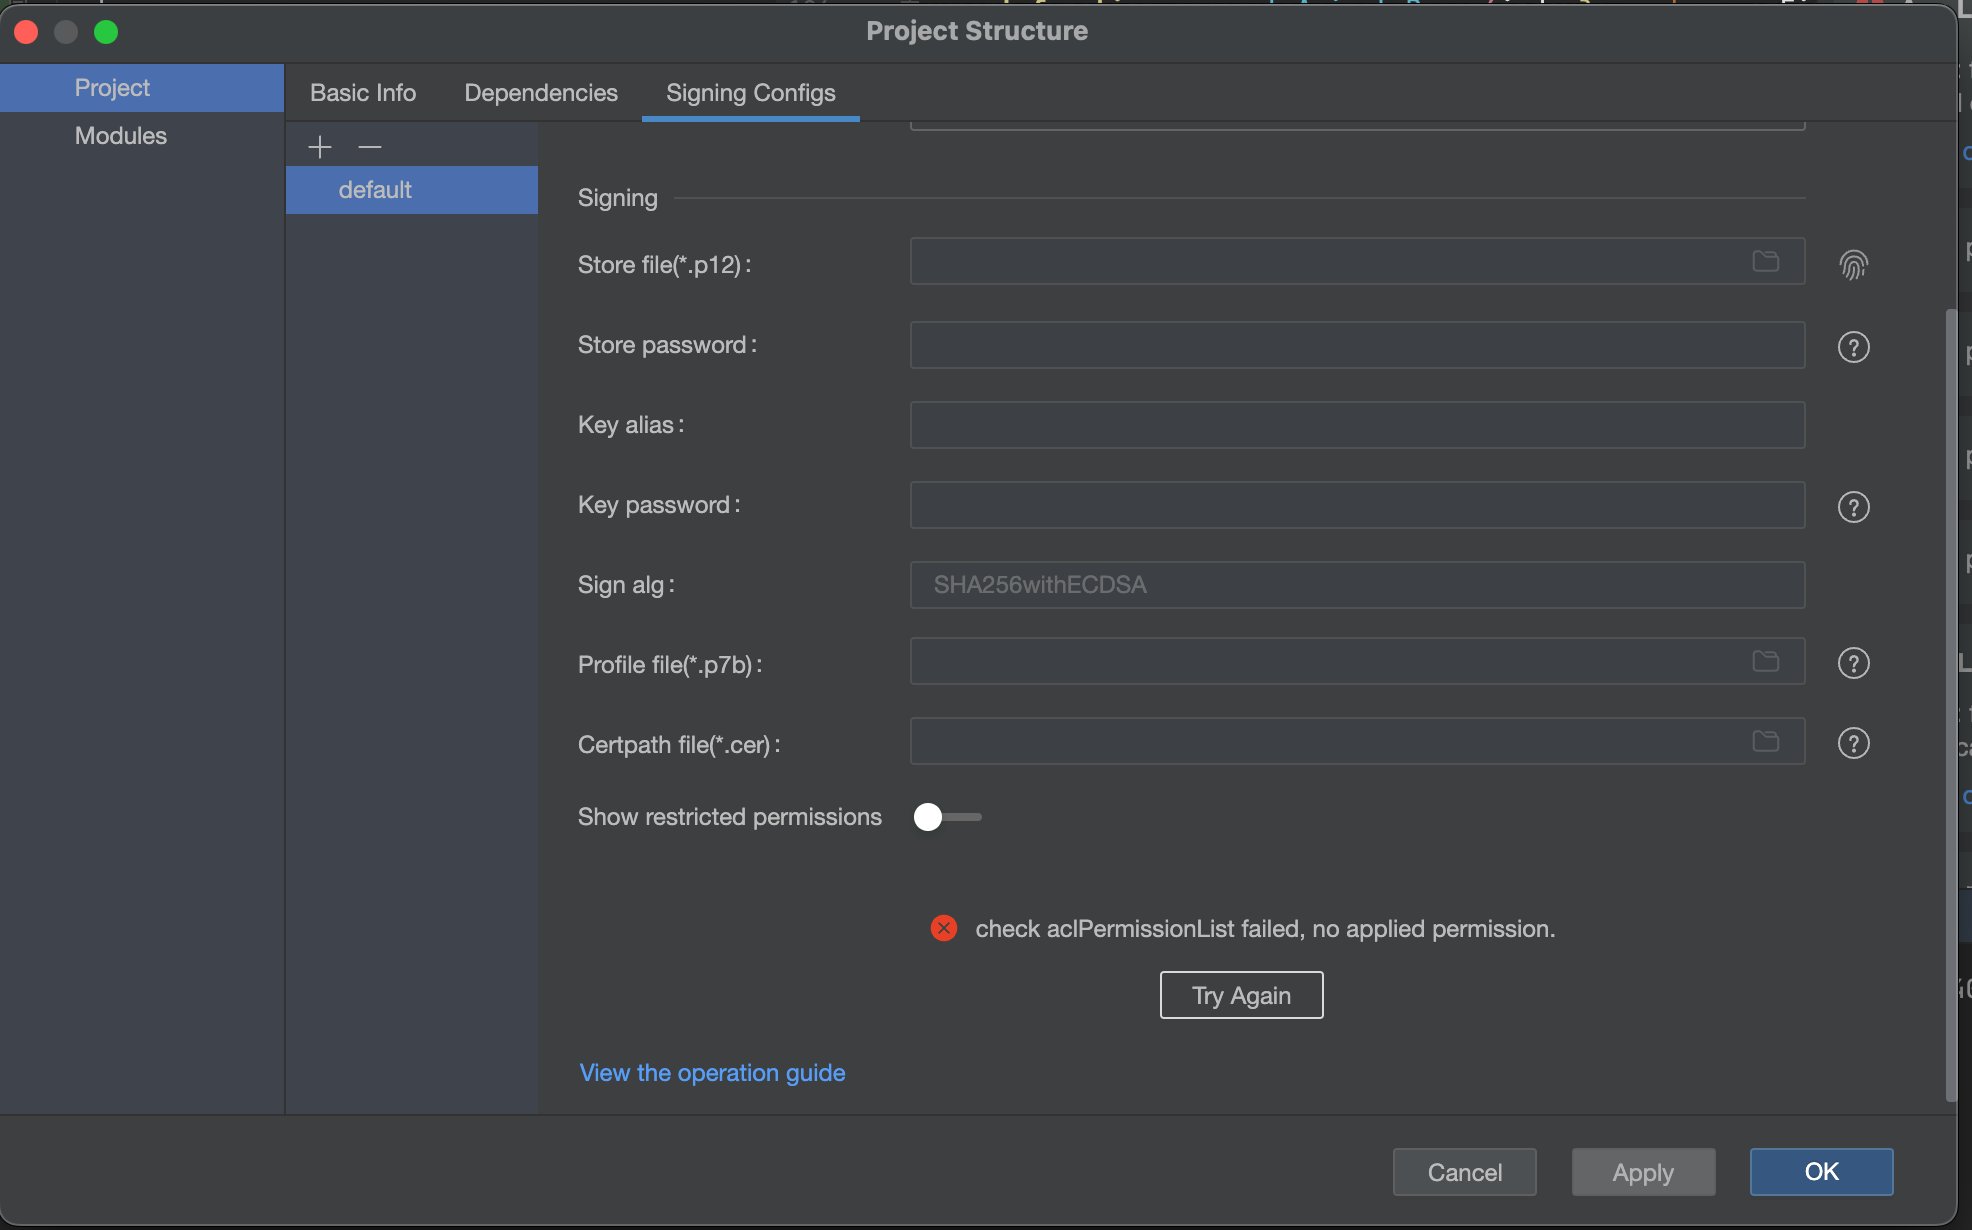
Task: Select the default signing config entry
Action: [x=412, y=190]
